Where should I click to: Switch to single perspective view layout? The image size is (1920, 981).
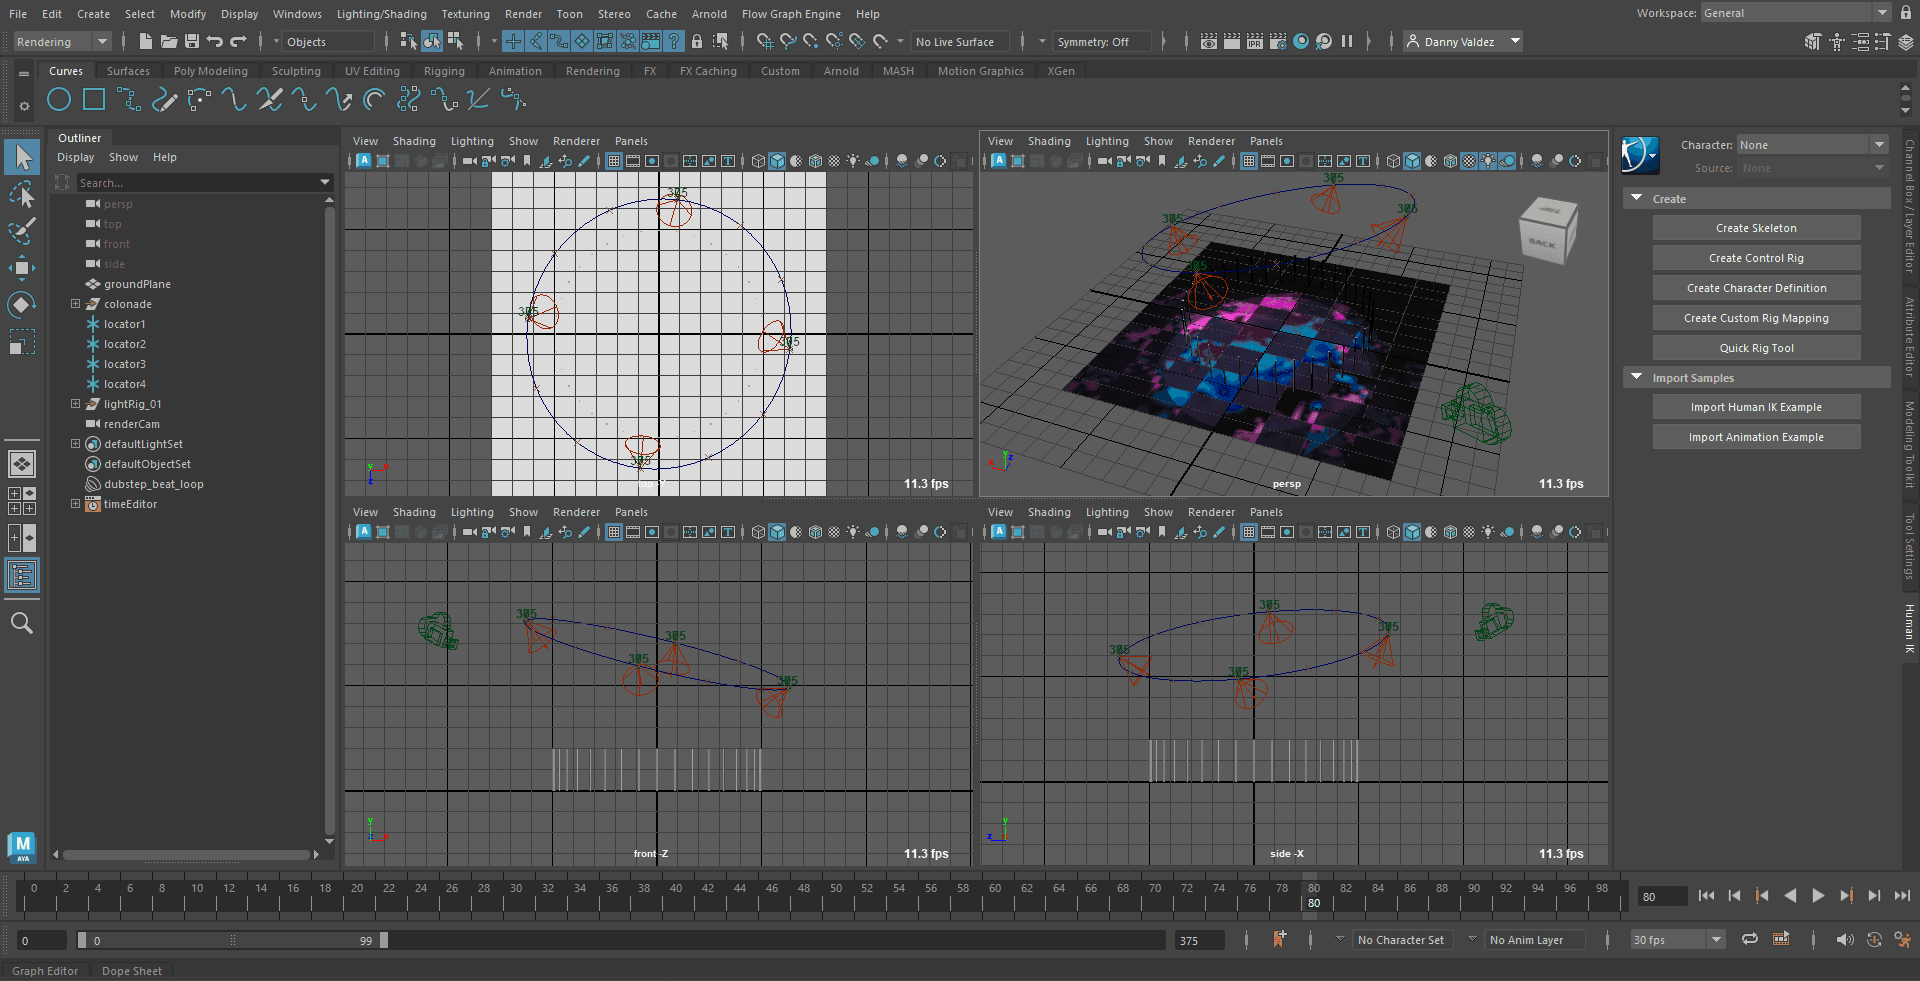point(22,463)
